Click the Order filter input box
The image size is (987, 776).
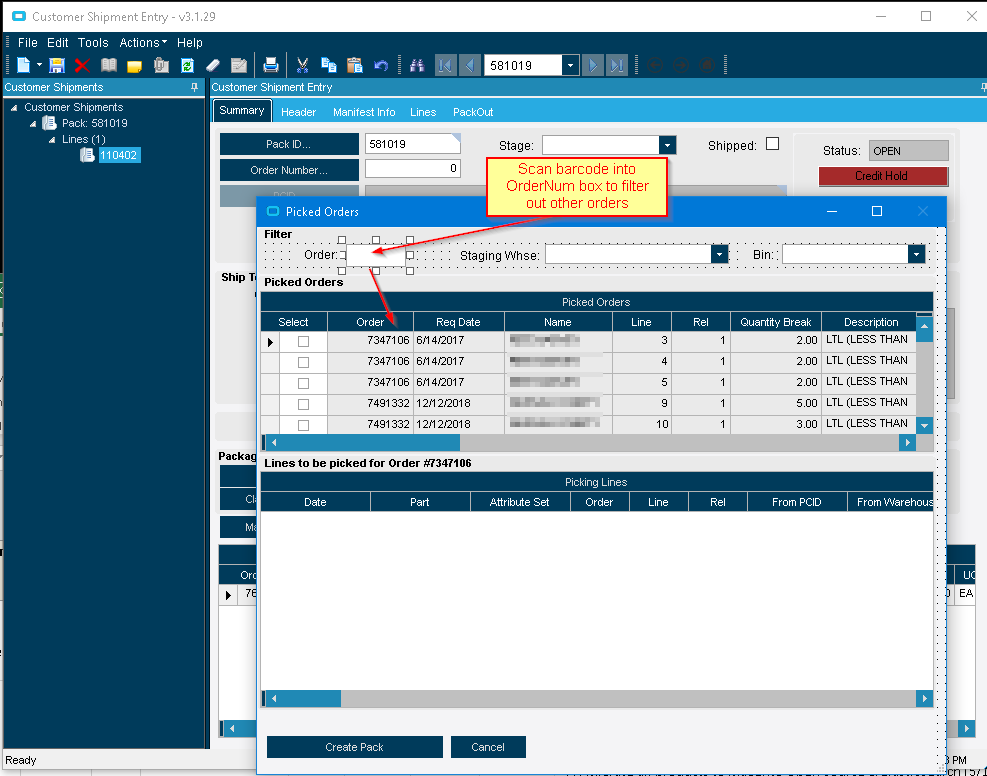(x=376, y=255)
